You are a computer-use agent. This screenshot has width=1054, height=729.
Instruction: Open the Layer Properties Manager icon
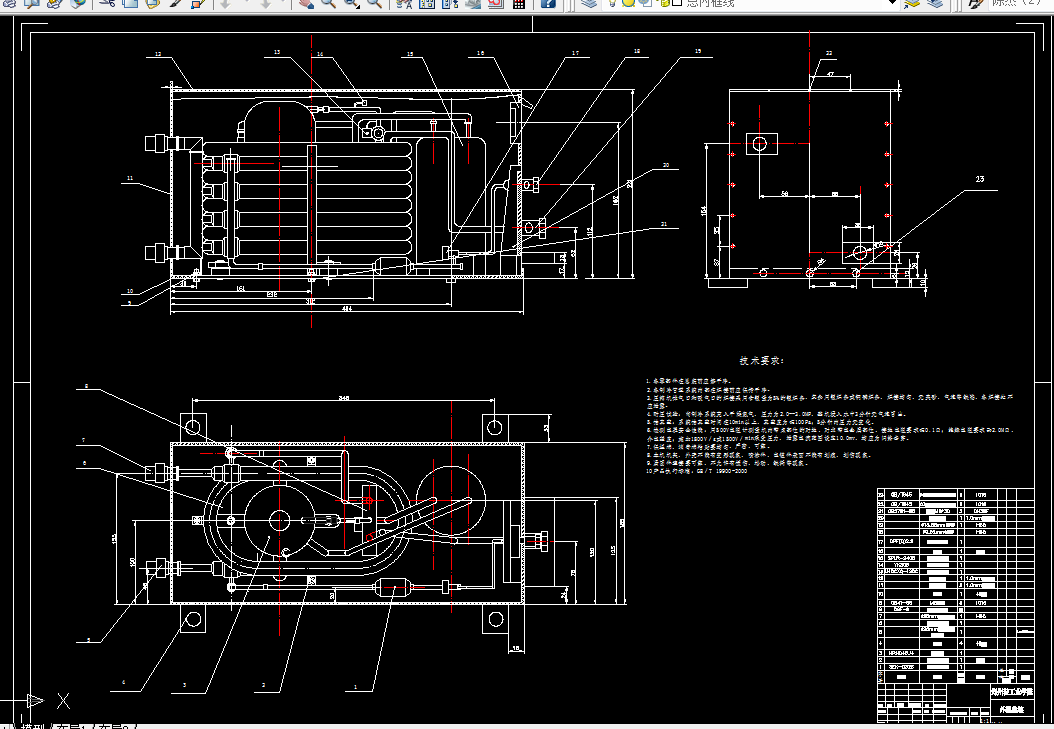coord(589,3)
